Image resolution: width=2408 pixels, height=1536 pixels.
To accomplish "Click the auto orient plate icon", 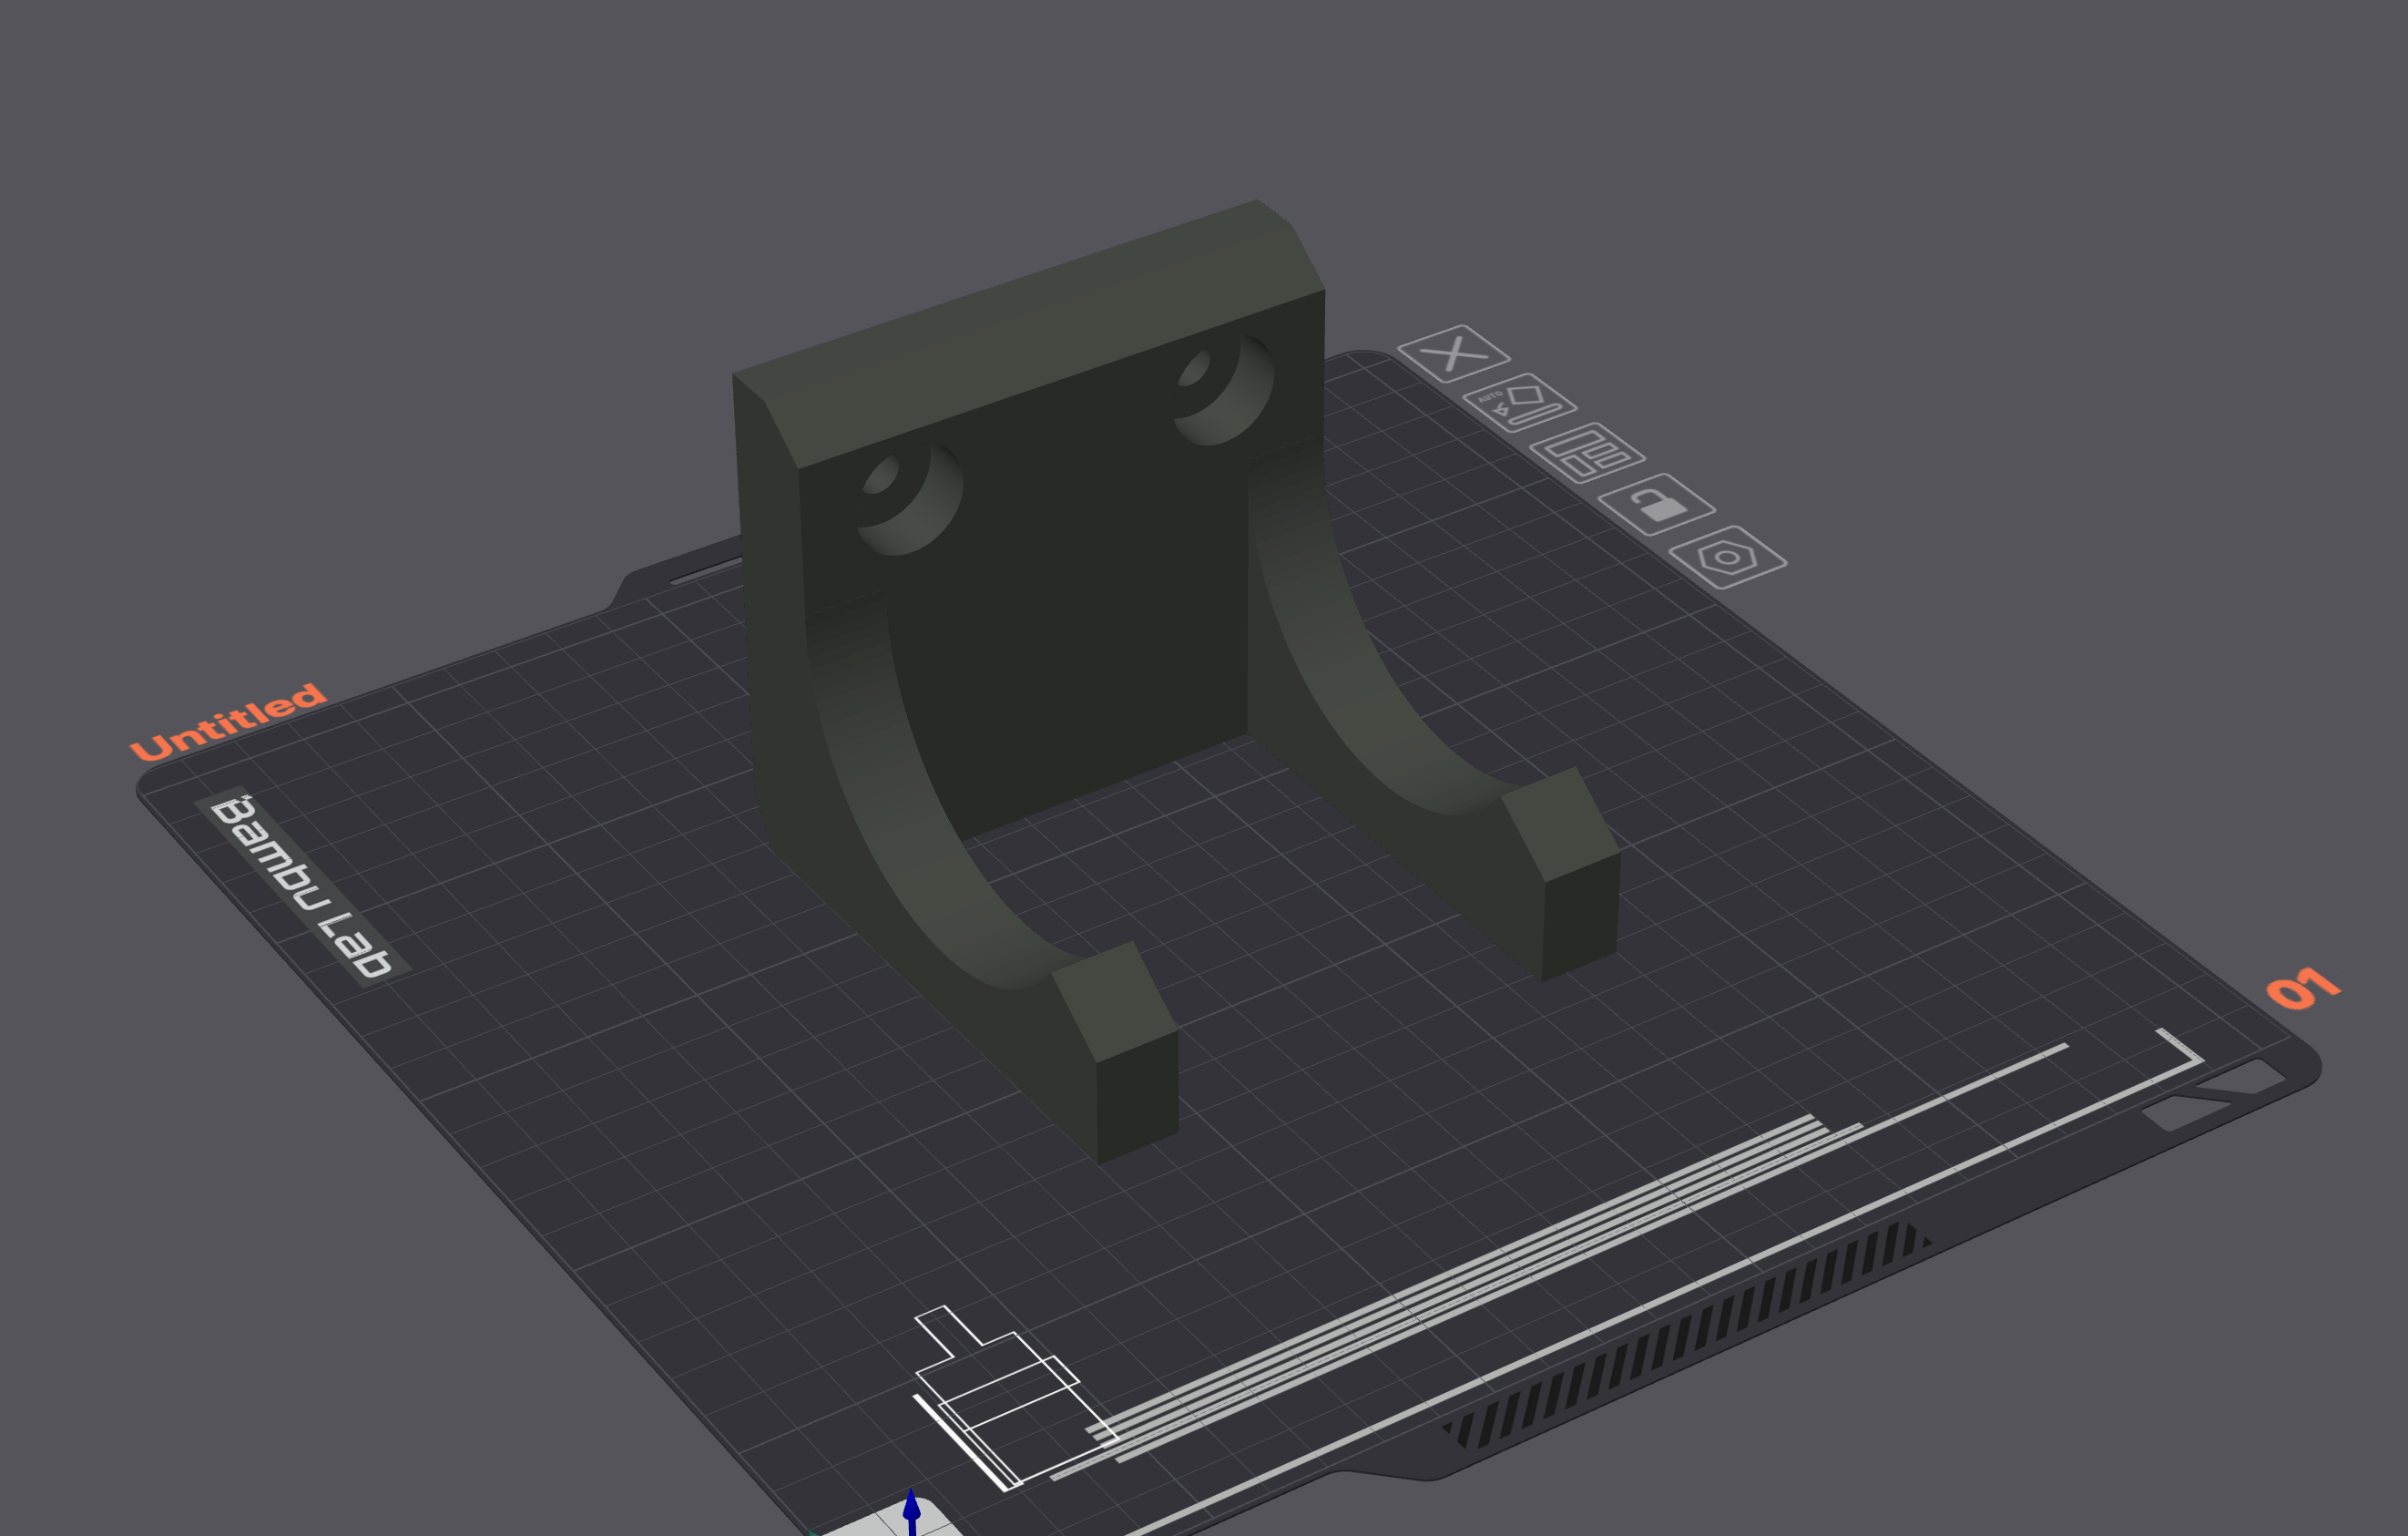I will [1519, 402].
